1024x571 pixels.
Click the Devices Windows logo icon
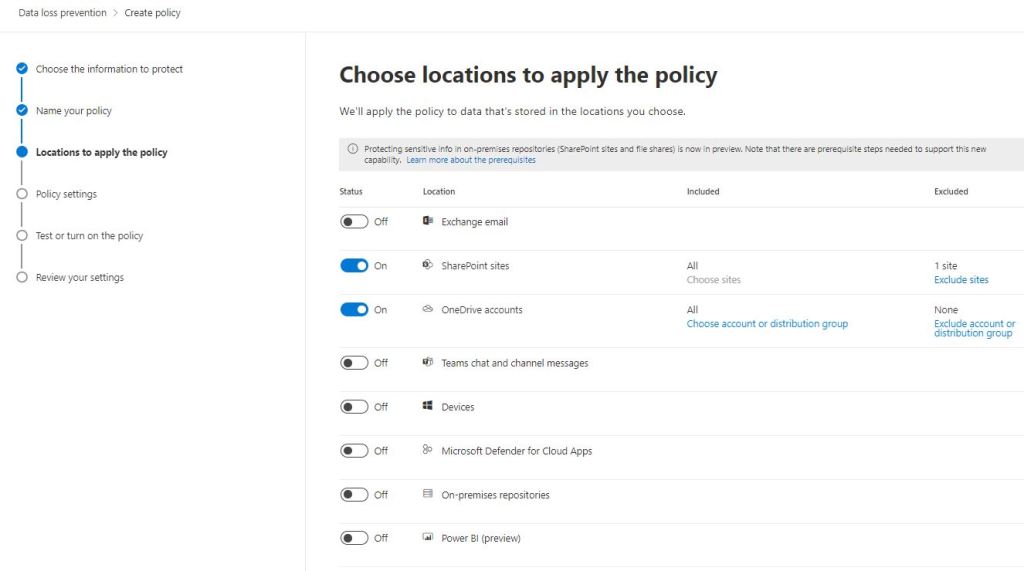[428, 406]
